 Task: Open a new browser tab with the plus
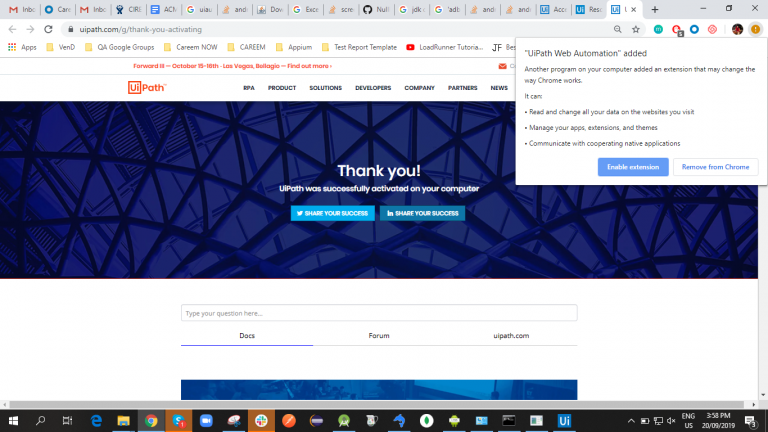pos(654,9)
